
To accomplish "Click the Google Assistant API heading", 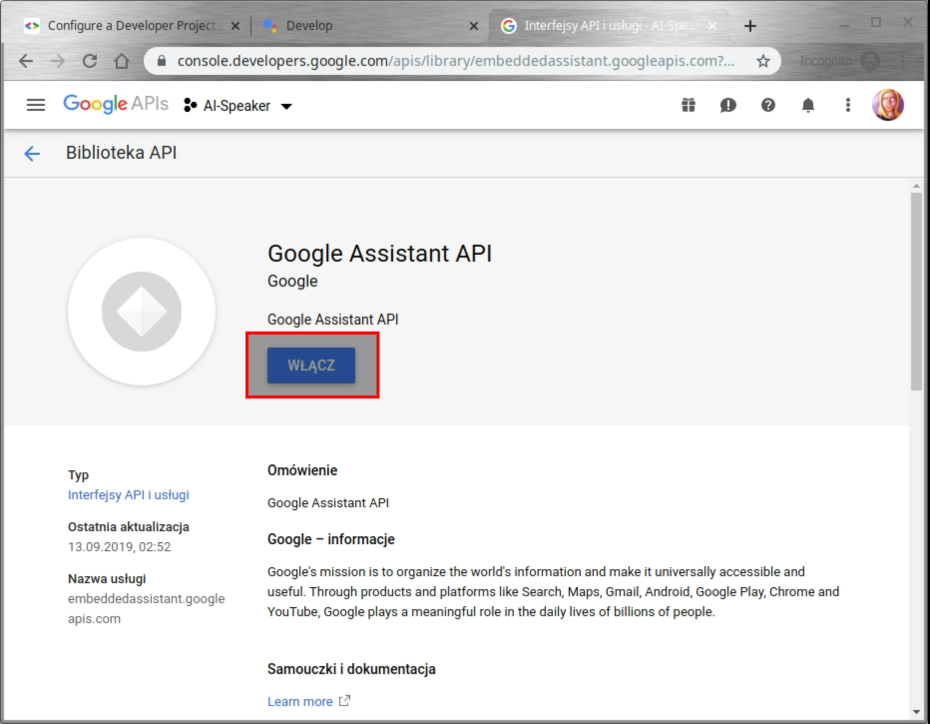I will [380, 253].
